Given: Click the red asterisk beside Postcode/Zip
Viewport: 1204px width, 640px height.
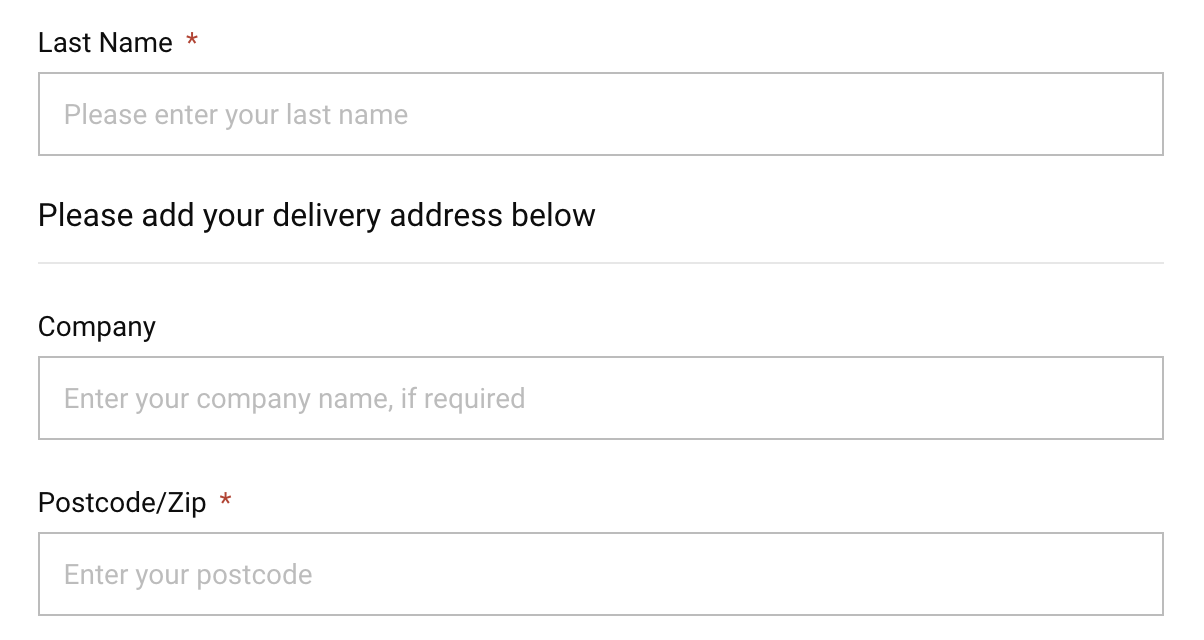Looking at the screenshot, I should (226, 500).
